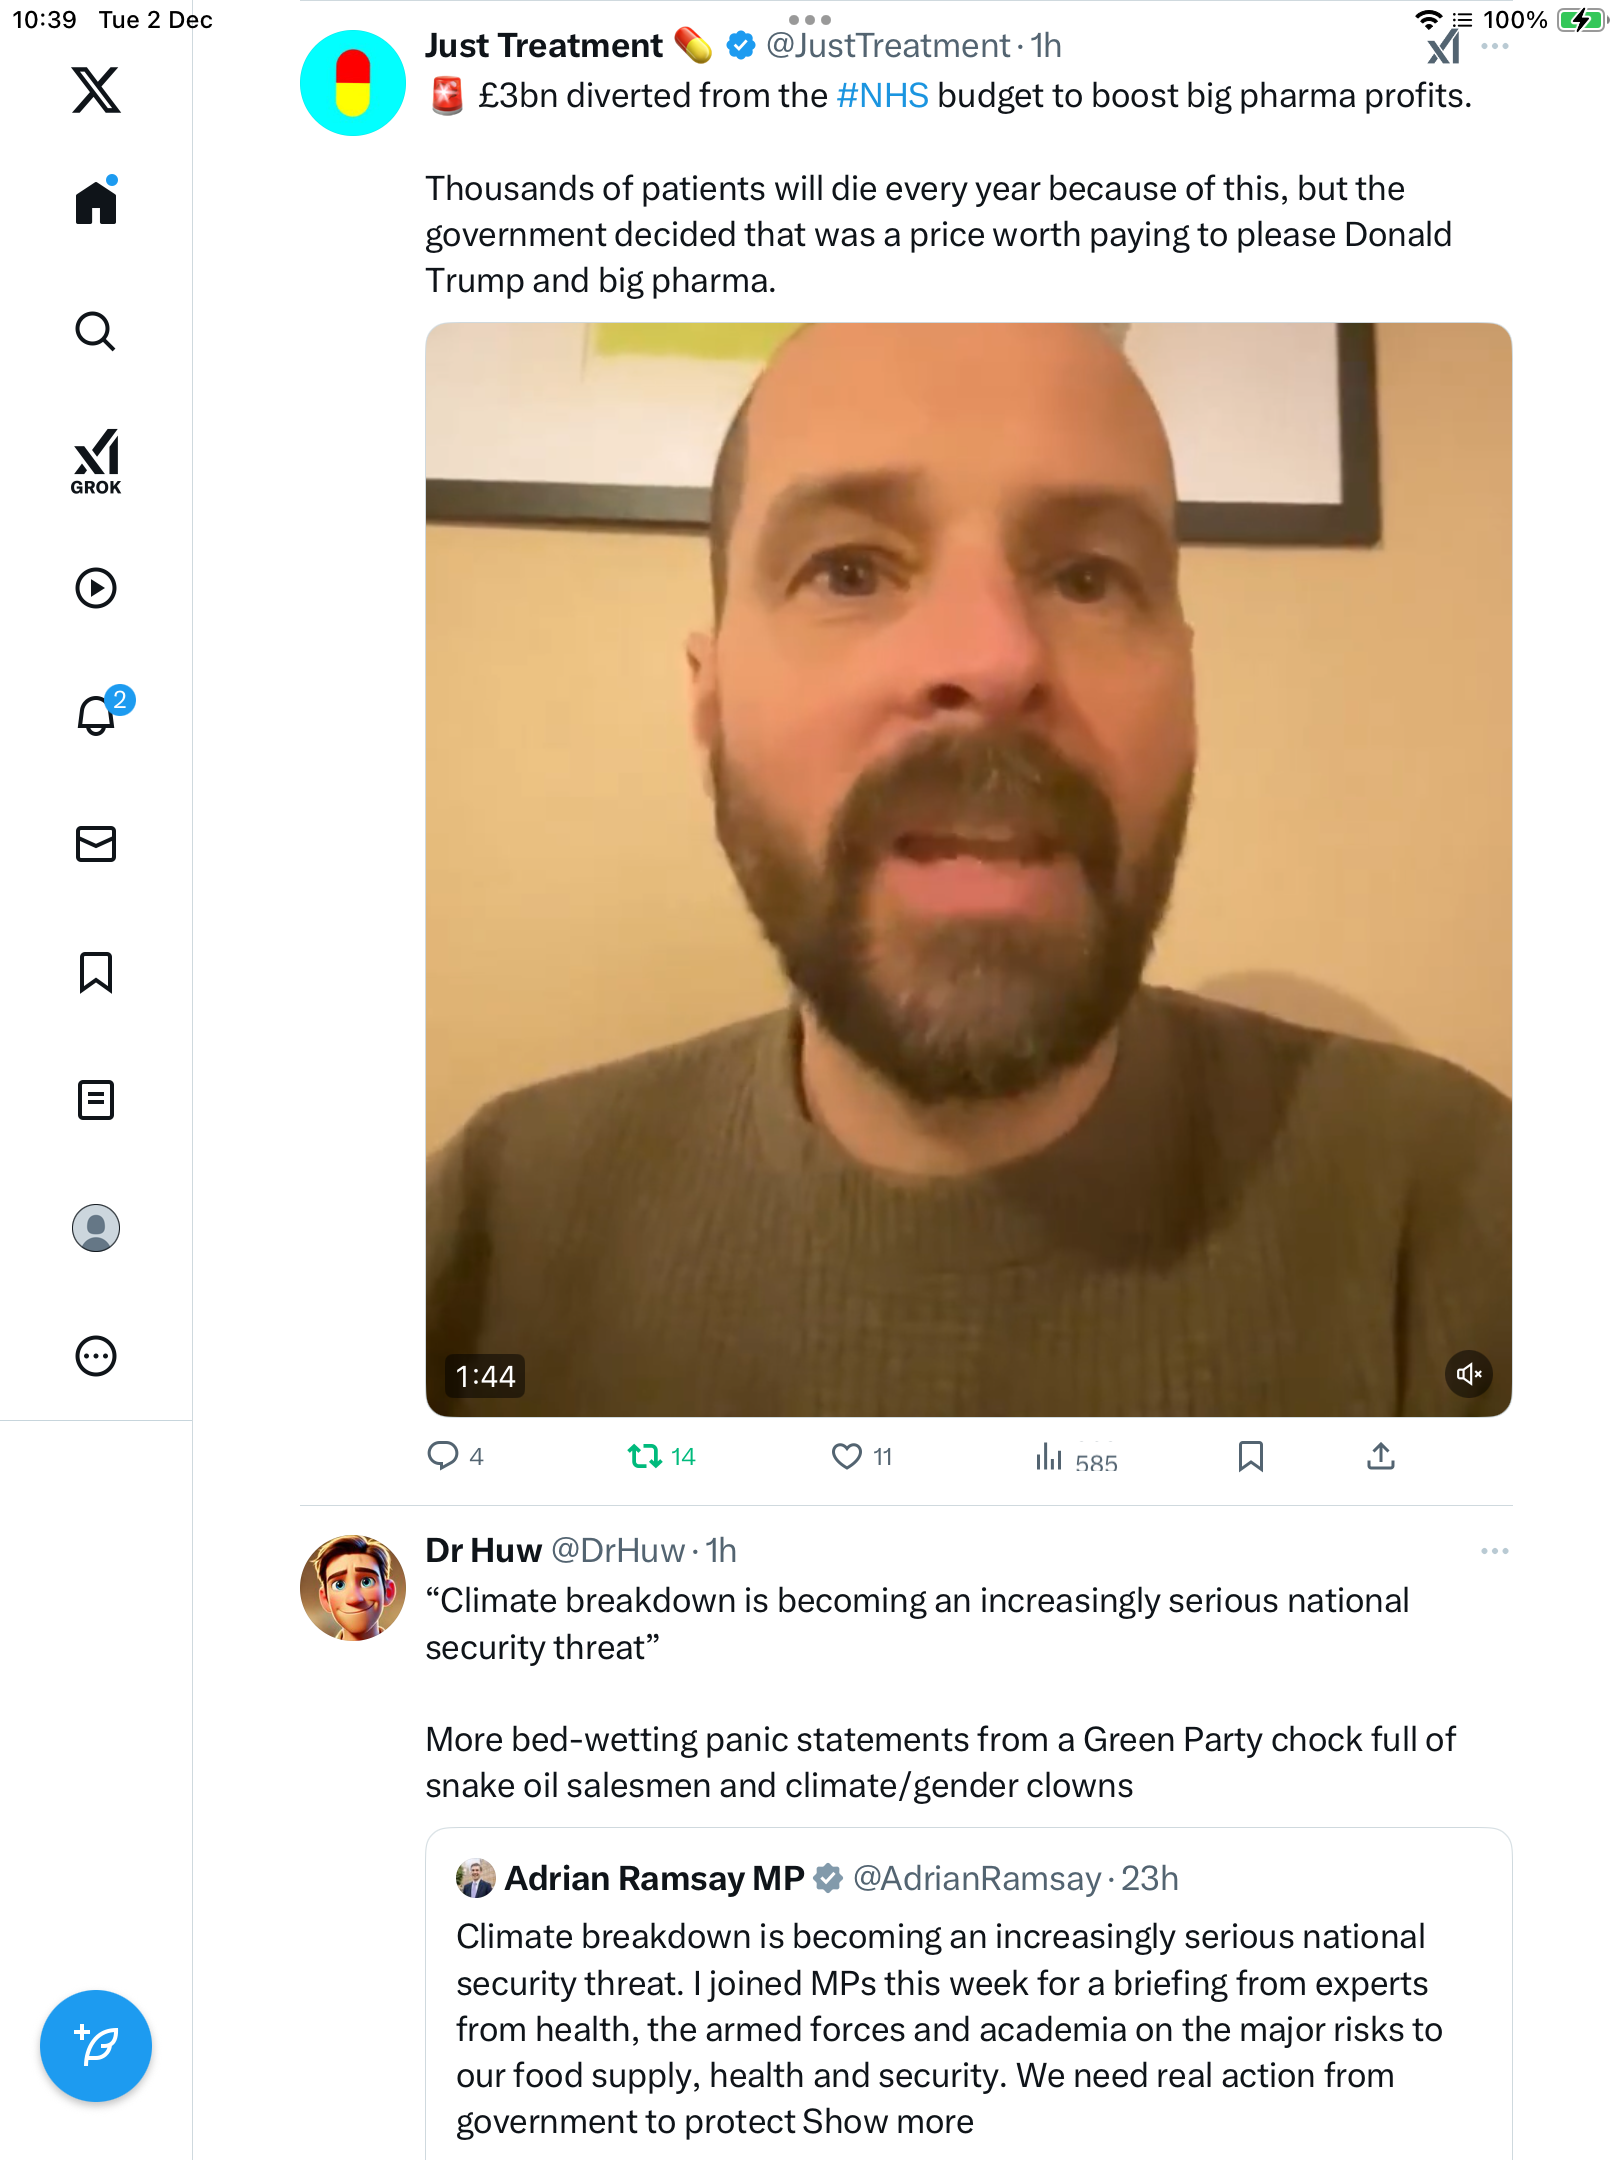Open the Lists icon in sidebar

[96, 1100]
